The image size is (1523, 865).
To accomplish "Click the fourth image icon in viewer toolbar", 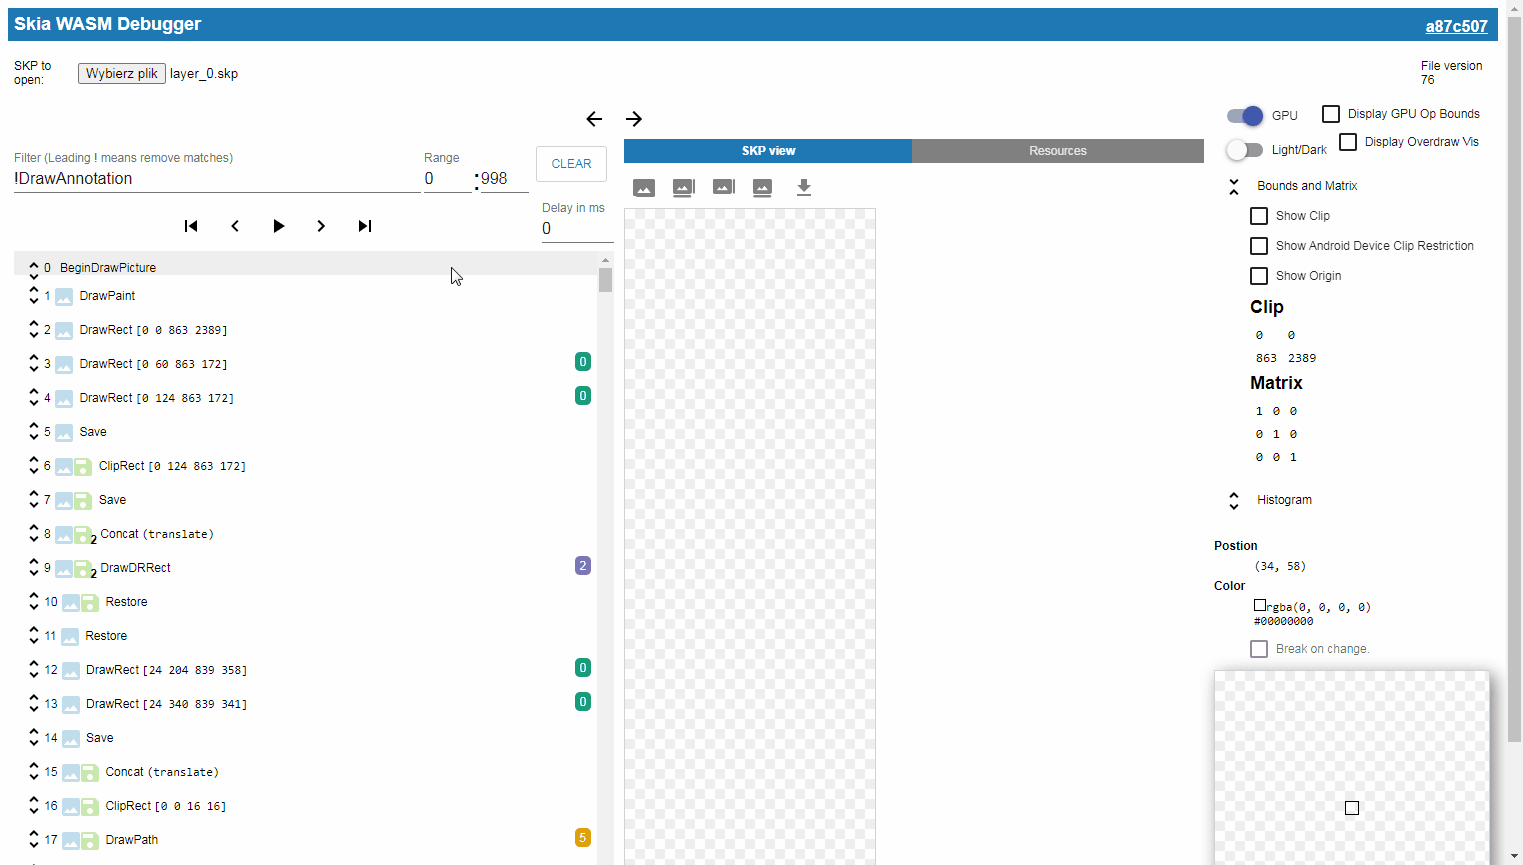I will [x=763, y=188].
